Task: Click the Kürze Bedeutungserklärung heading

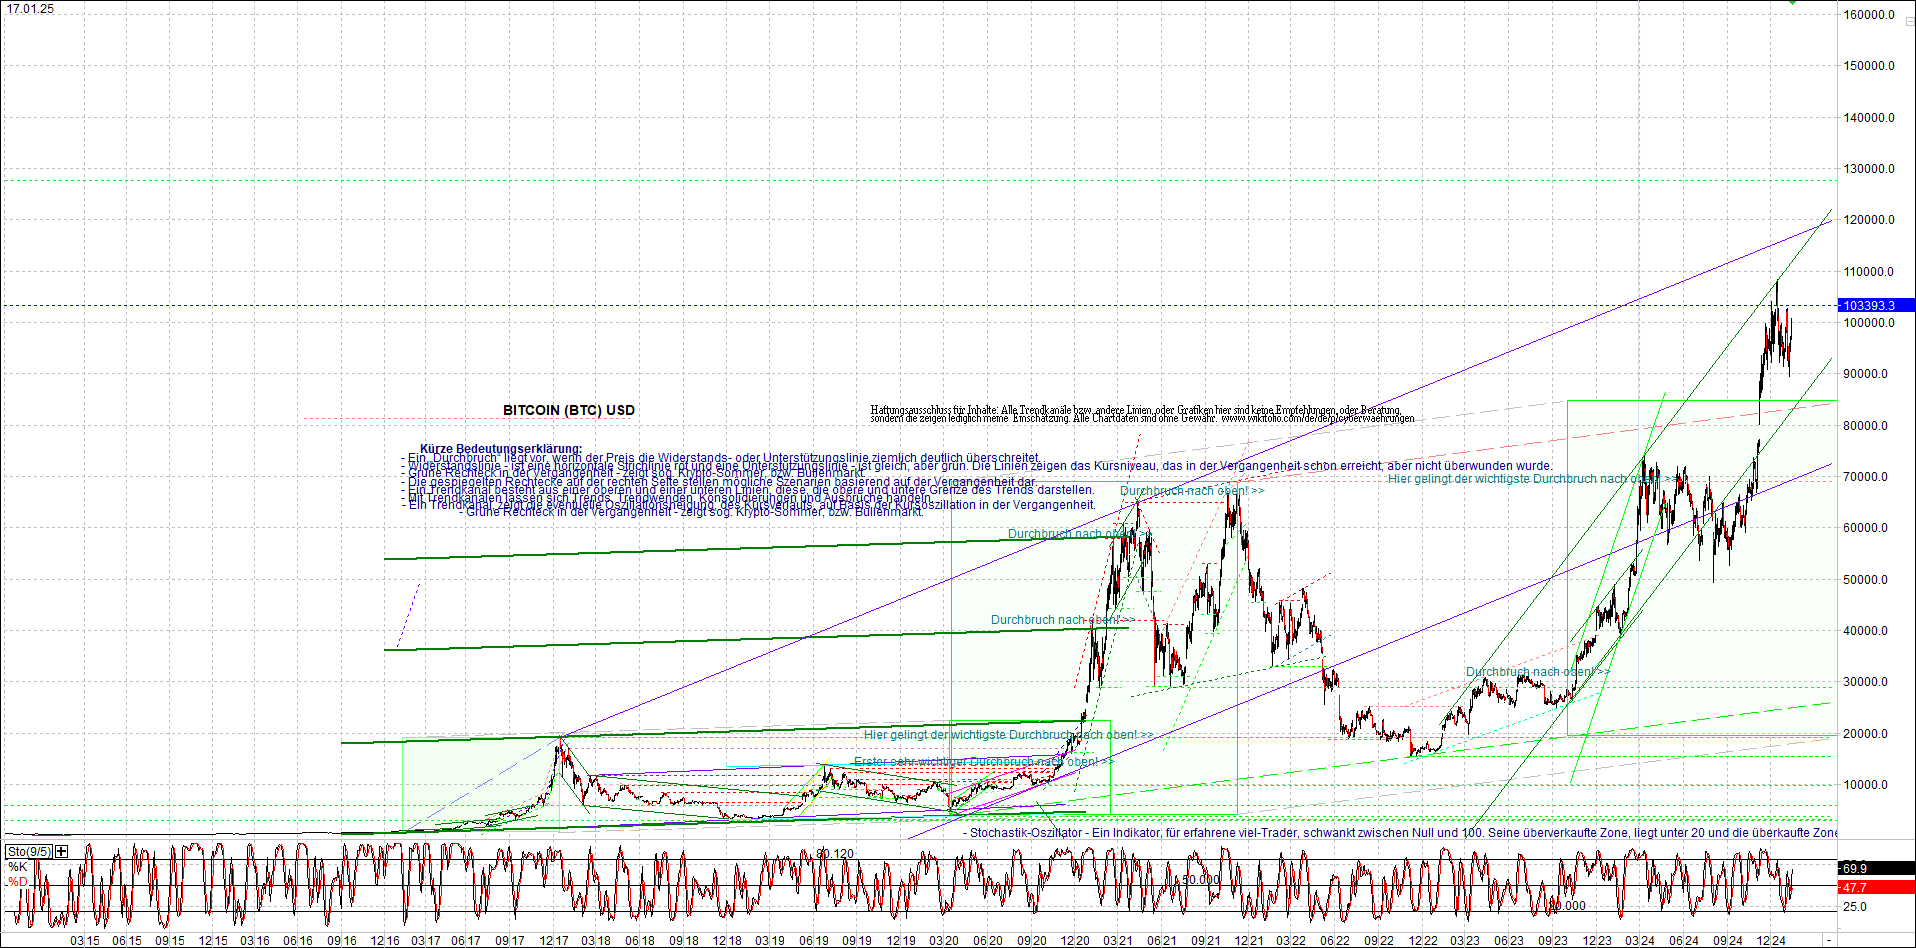Action: [501, 449]
